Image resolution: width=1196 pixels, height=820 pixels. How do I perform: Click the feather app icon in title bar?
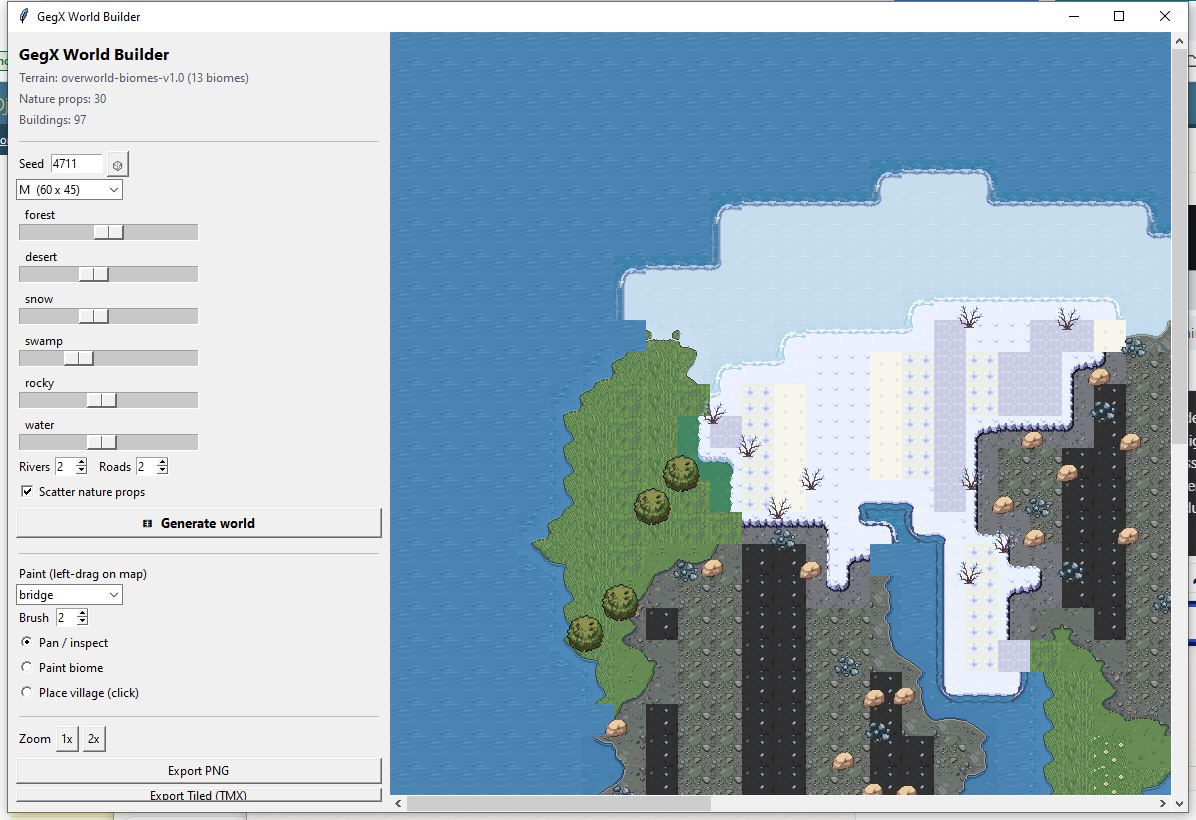click(24, 16)
